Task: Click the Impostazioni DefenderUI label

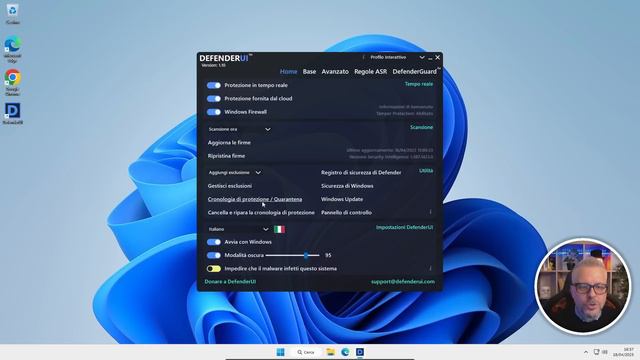Action: point(404,227)
